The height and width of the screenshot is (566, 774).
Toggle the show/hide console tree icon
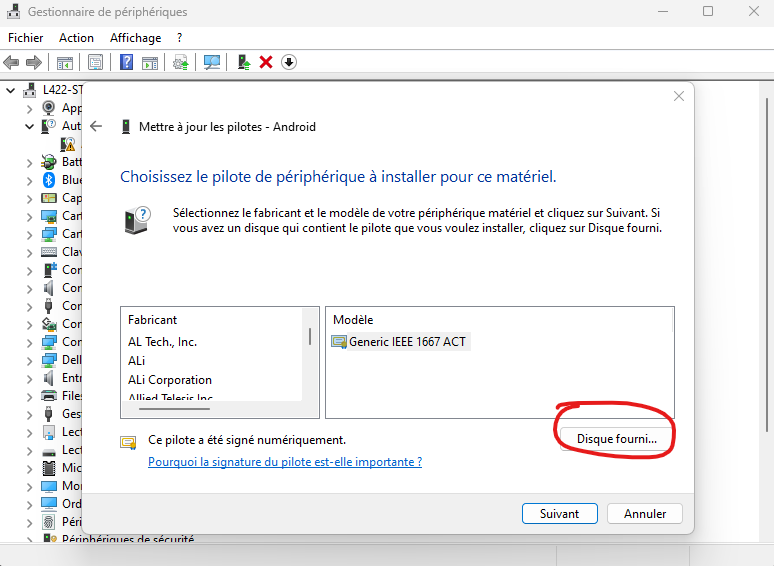65,62
